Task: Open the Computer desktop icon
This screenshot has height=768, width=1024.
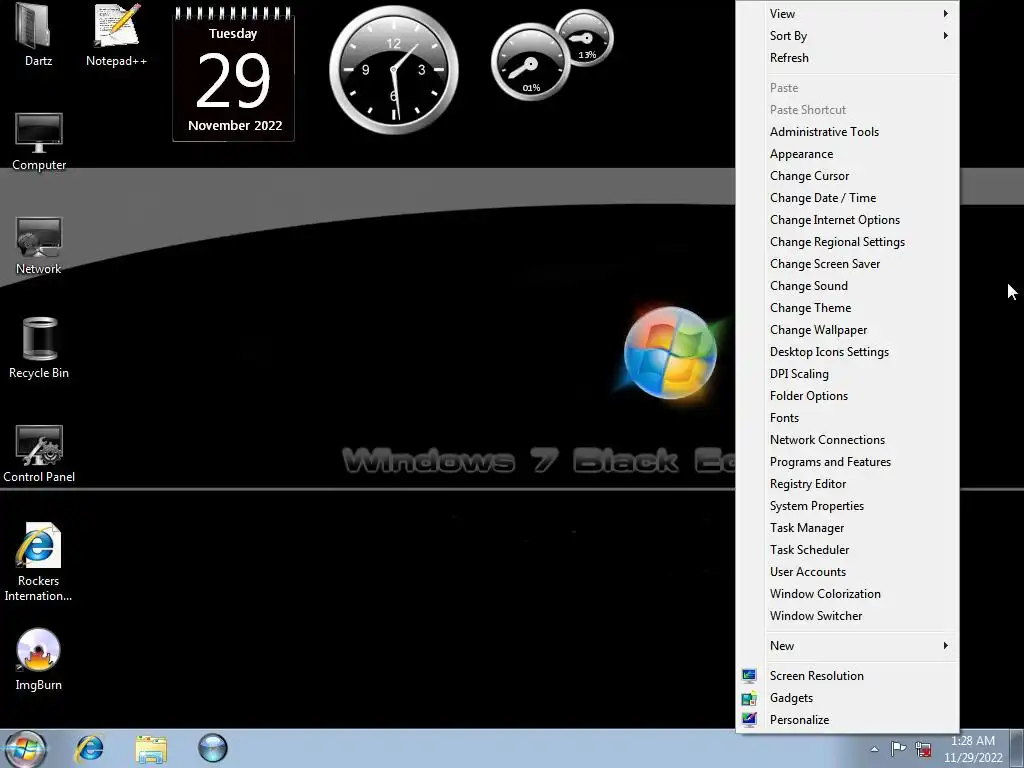Action: [39, 133]
